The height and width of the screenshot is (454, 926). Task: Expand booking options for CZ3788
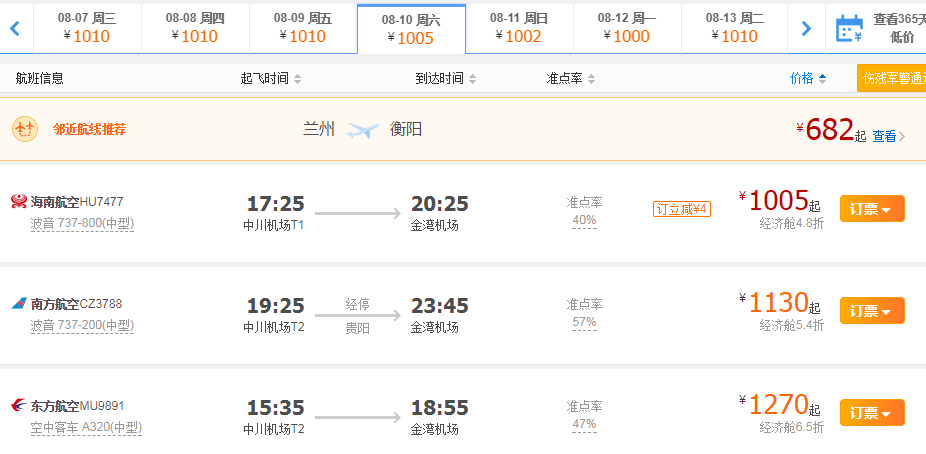pyautogui.click(x=872, y=311)
